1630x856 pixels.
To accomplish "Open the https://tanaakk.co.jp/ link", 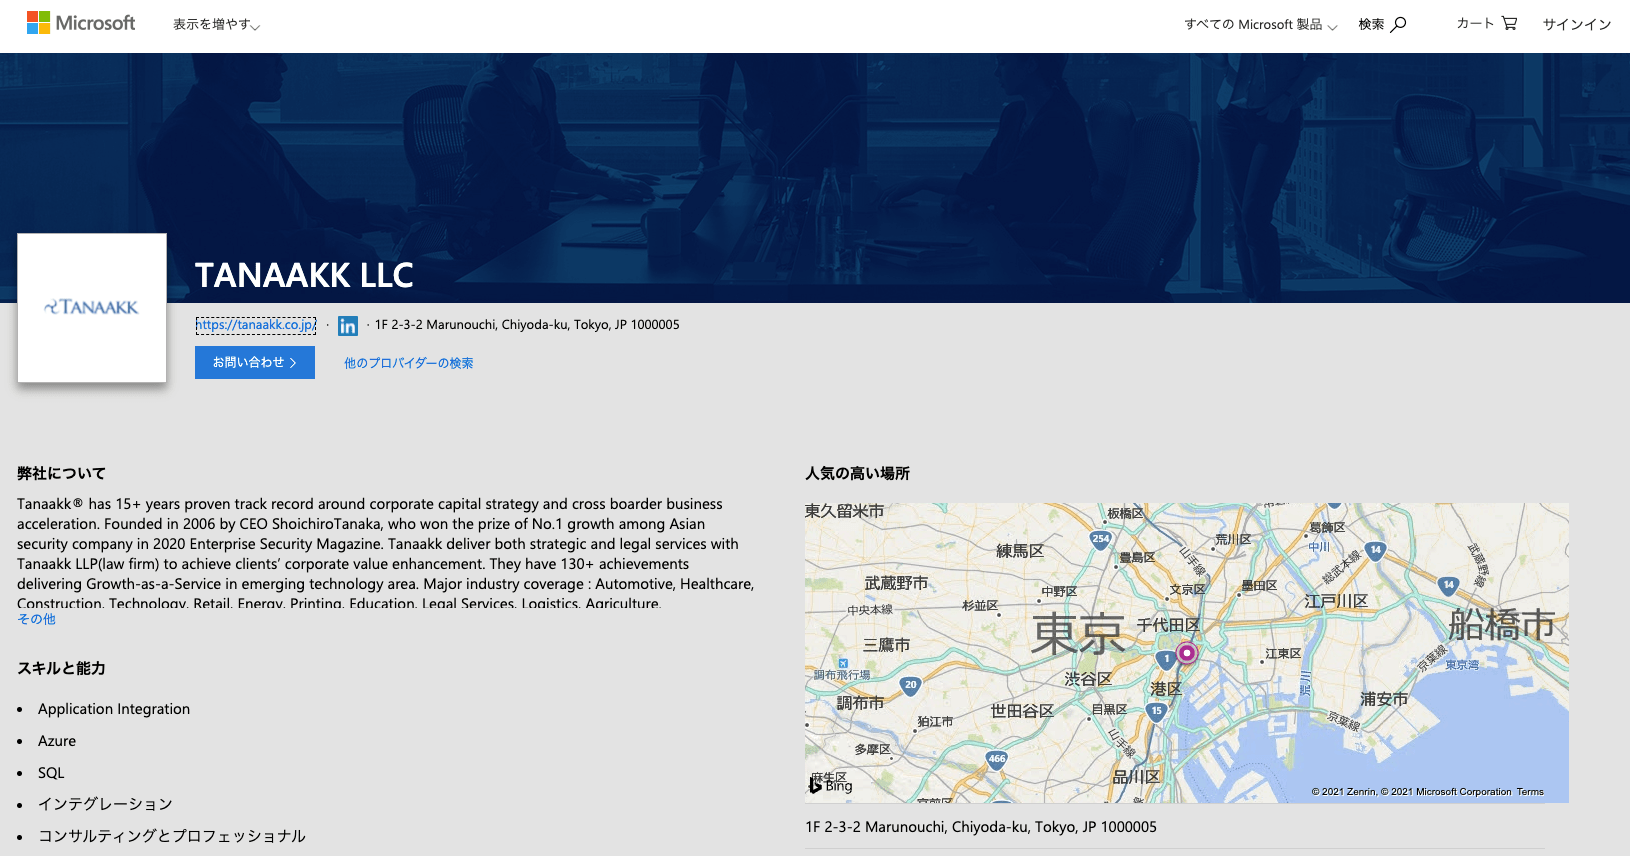I will click(x=256, y=325).
